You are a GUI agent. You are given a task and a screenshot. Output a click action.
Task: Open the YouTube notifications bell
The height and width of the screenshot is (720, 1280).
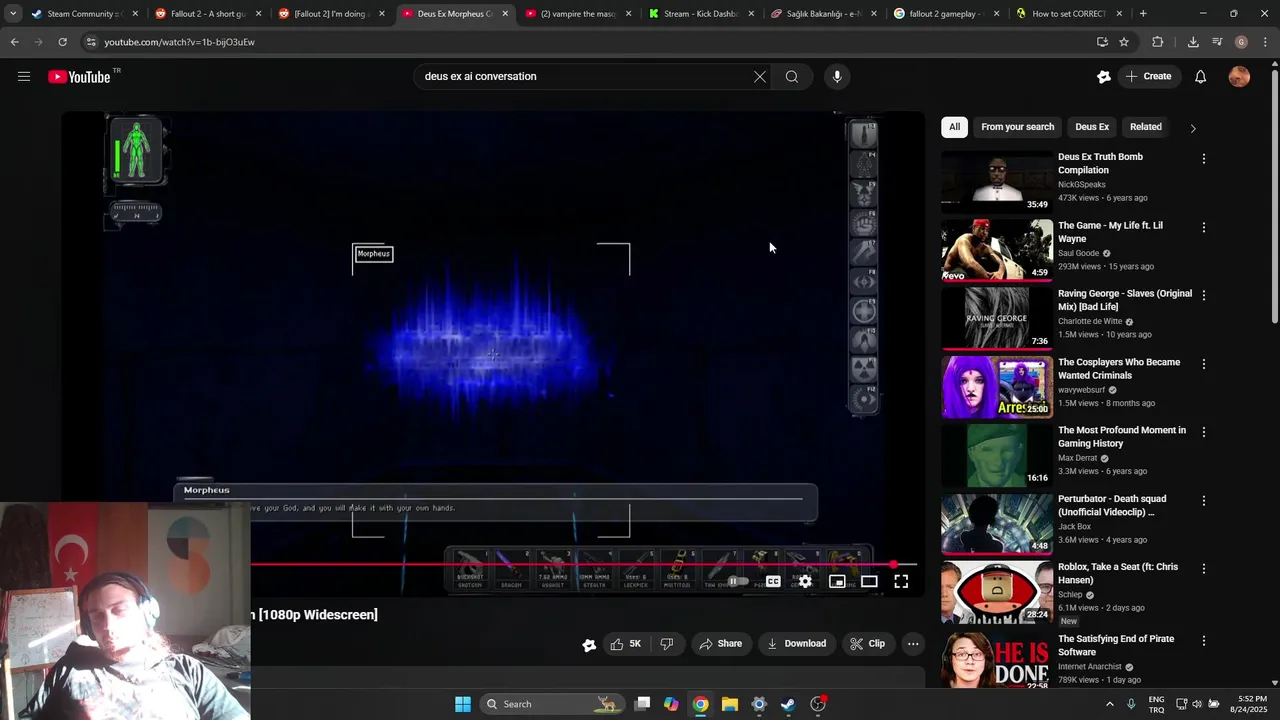pos(1201,77)
